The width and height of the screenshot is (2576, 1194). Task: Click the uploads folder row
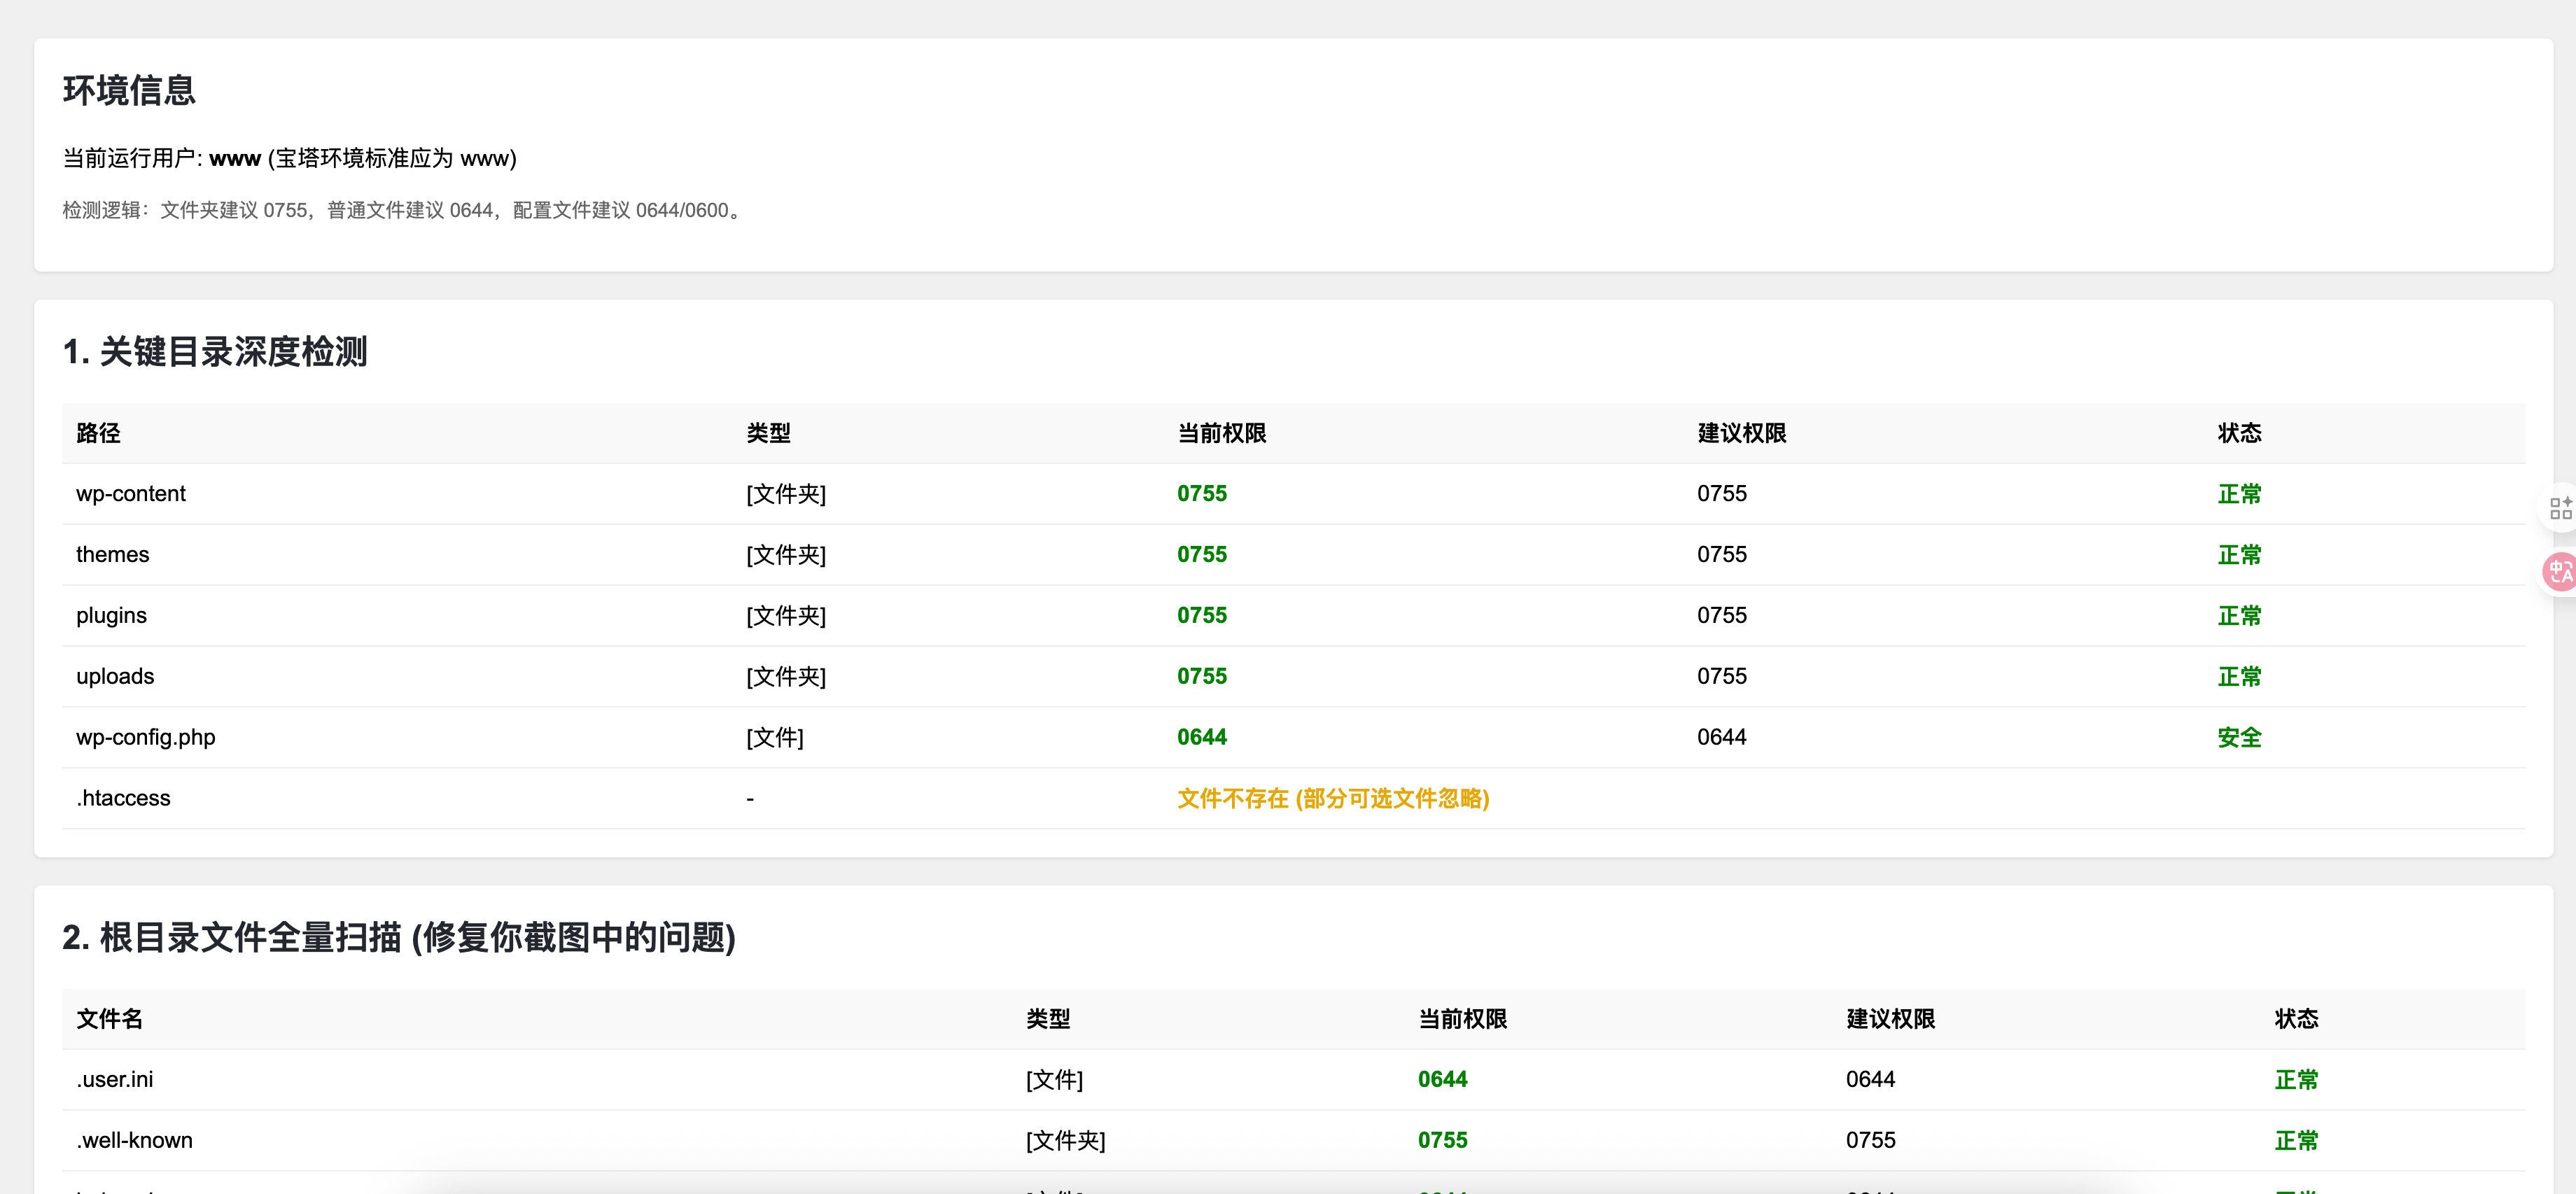[115, 677]
